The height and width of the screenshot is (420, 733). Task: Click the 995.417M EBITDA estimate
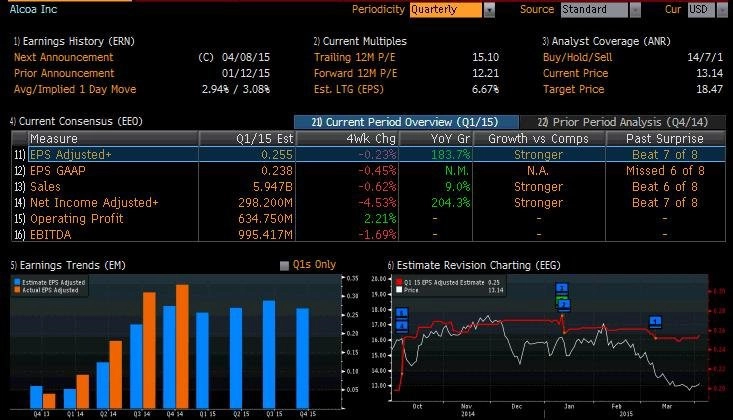tap(266, 234)
